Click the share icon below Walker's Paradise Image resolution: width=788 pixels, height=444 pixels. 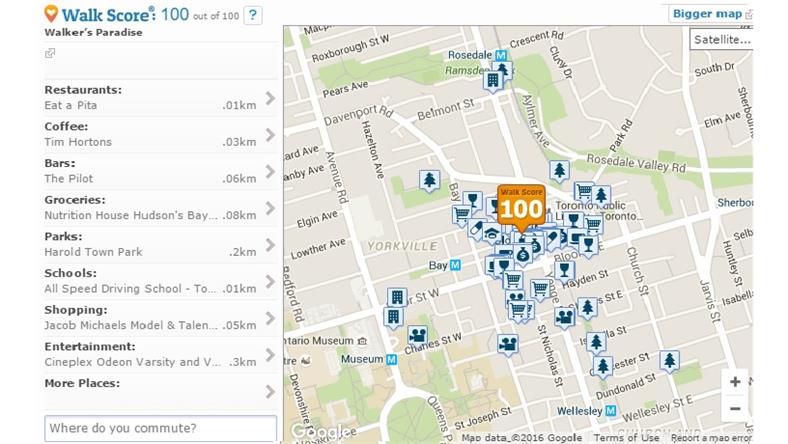[50, 53]
